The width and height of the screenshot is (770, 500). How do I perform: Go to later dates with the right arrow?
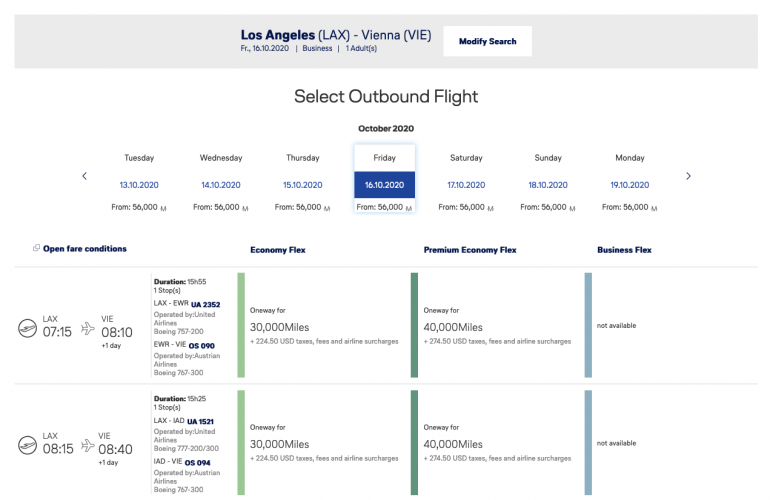[688, 176]
